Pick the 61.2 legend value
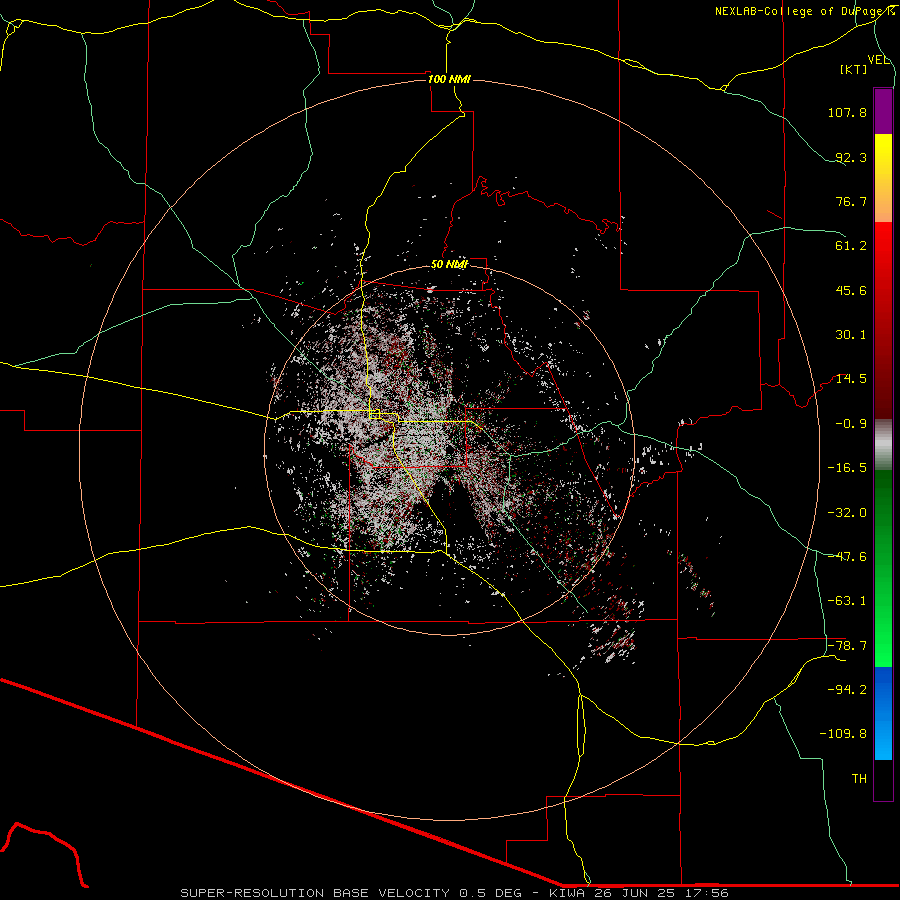The height and width of the screenshot is (900, 900). pos(851,246)
